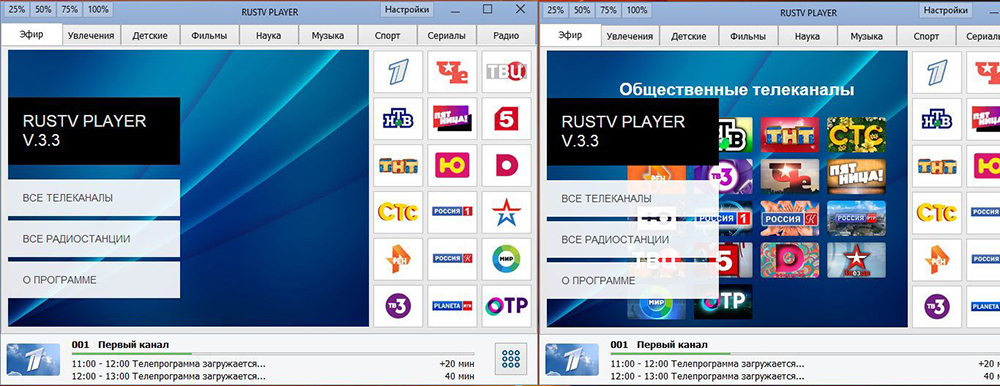
Task: Choose the МИР channel icon in left window
Action: 506,259
